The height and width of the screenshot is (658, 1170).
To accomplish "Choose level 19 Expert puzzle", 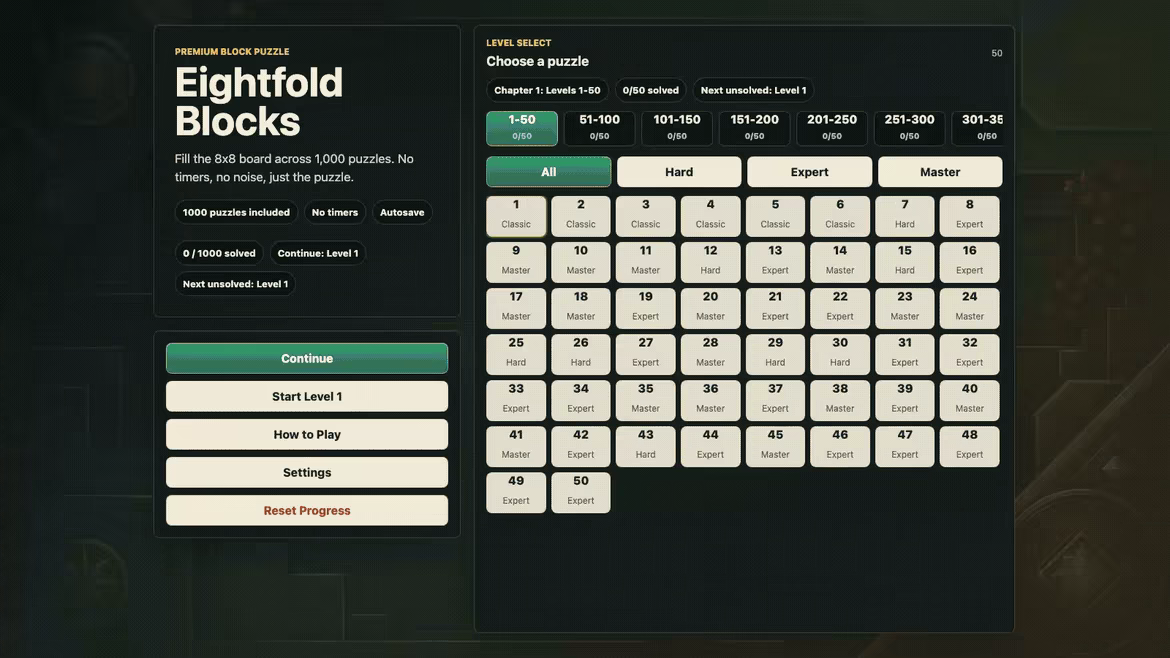I will tap(645, 308).
